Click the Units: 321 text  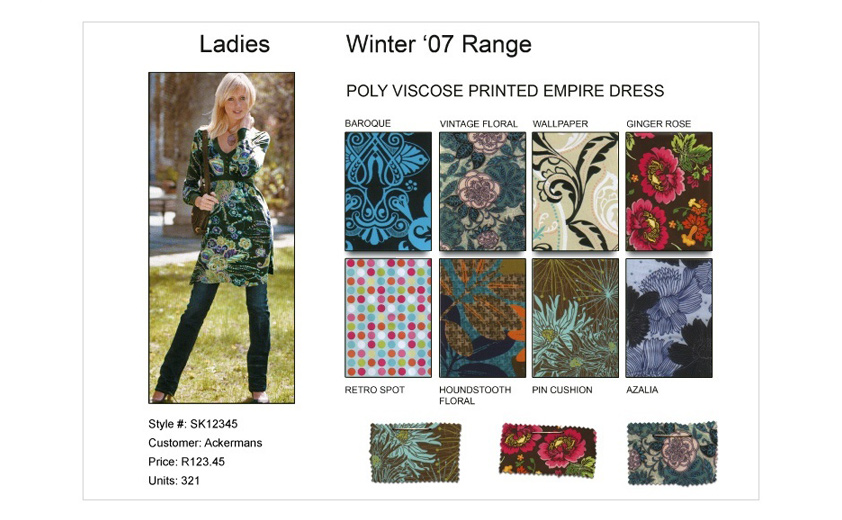(174, 480)
